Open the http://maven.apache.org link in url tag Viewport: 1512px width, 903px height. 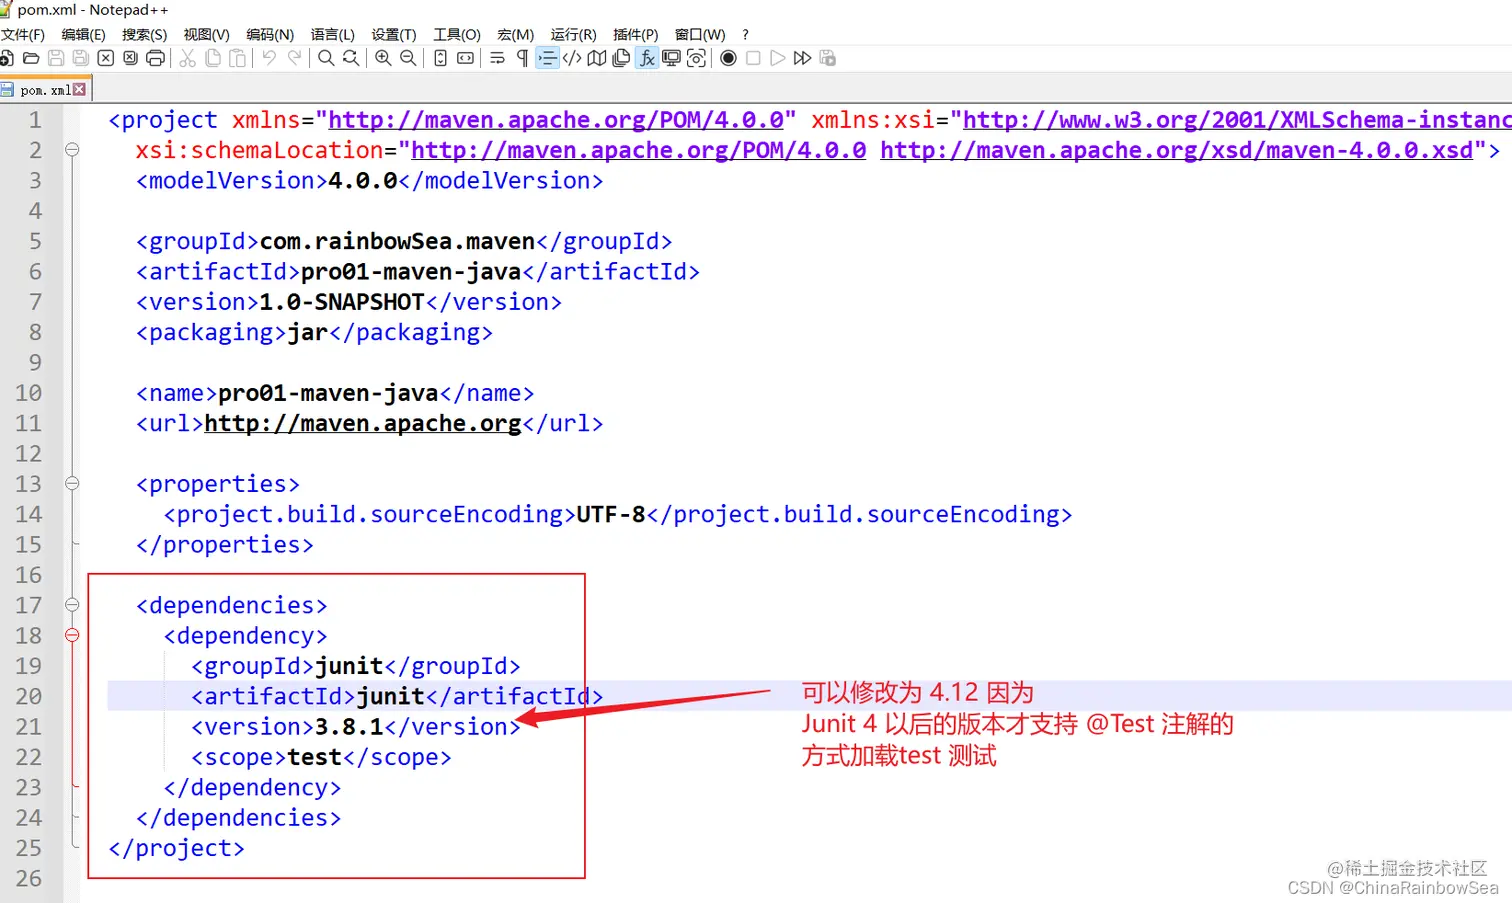pos(363,423)
